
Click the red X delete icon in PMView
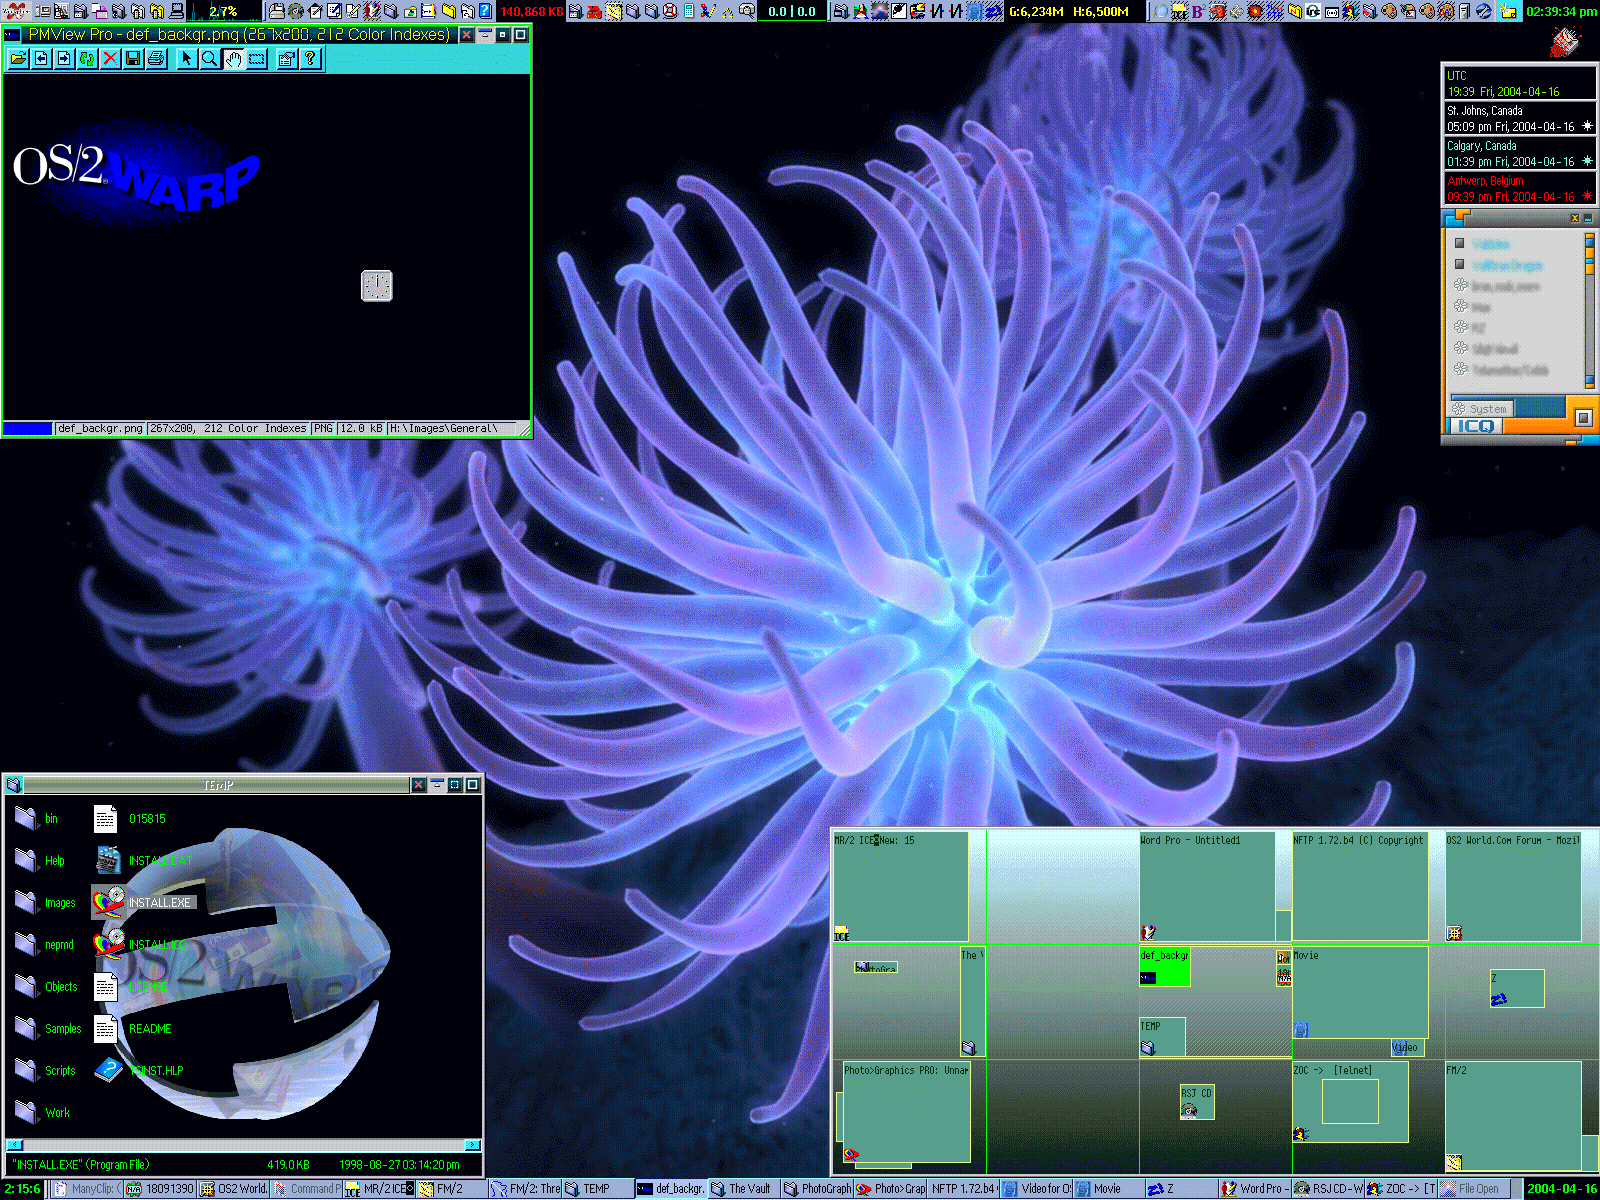point(110,59)
